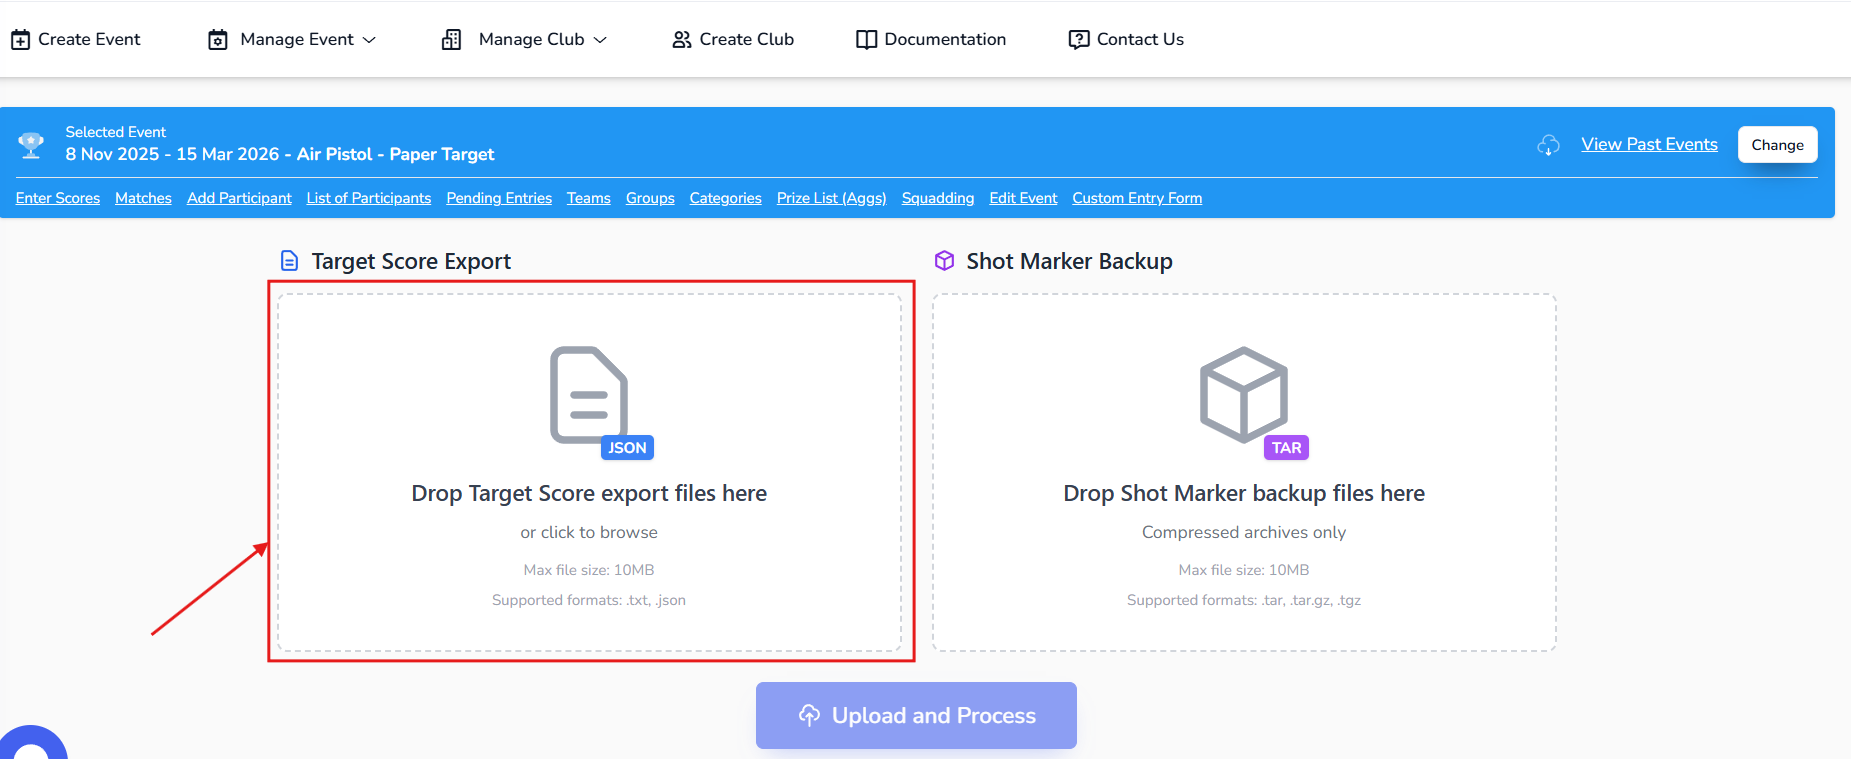Click the Documentation book icon
The width and height of the screenshot is (1851, 759).
click(866, 40)
